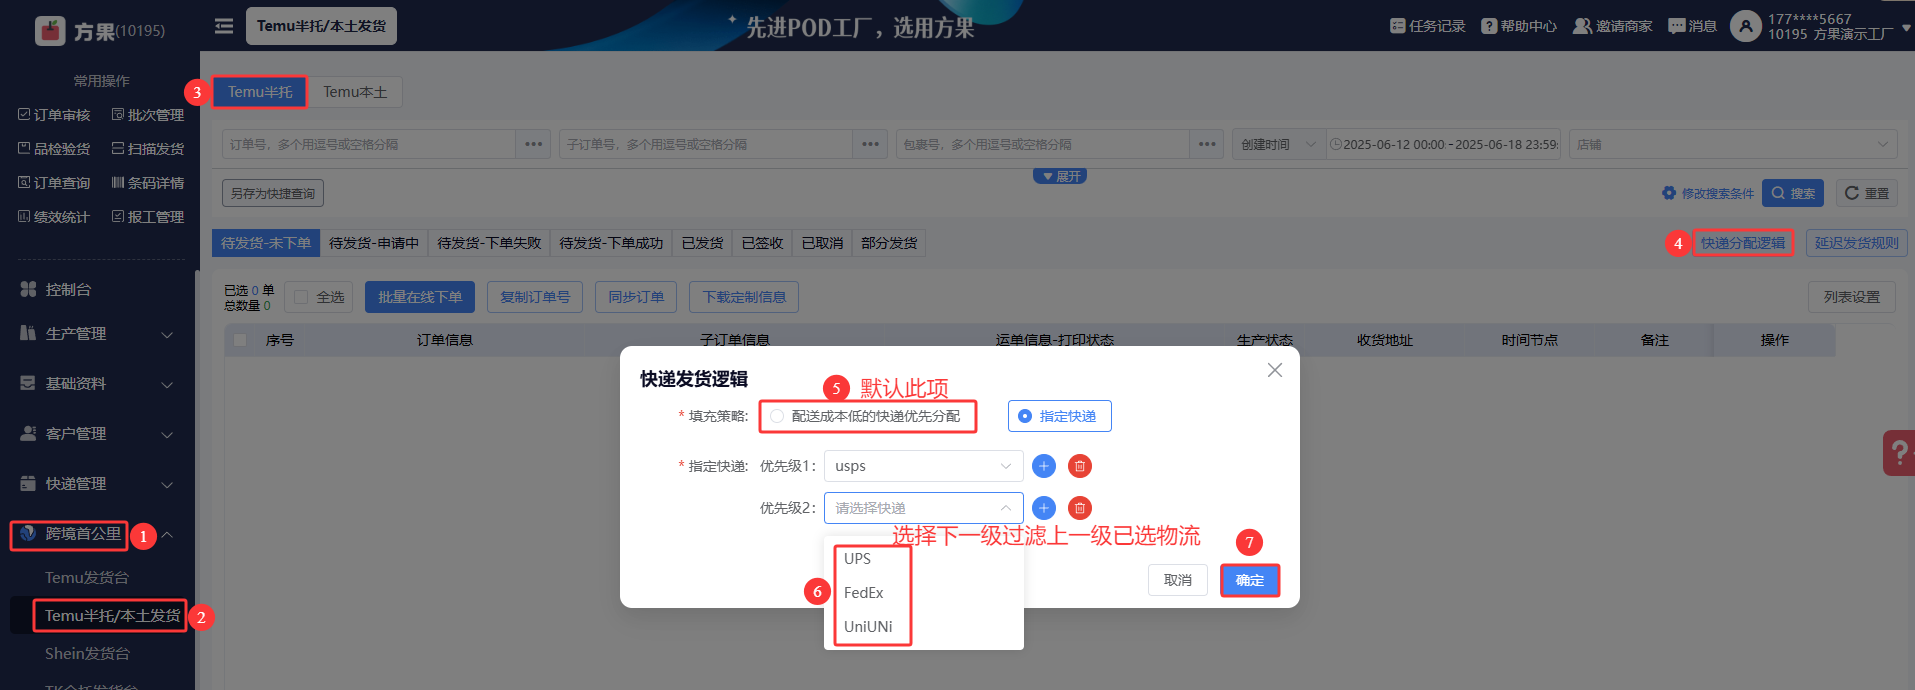1915x690 pixels.
Task: Open messages (消息)
Action: (1692, 26)
